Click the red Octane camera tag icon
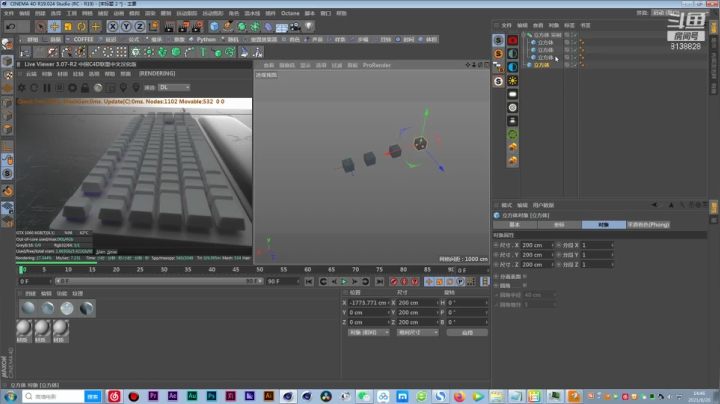The width and height of the screenshot is (720, 404). 512,40
